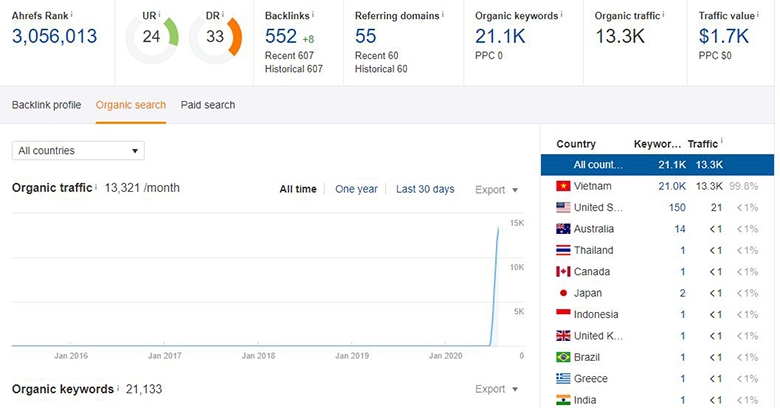Click info icon beside Organic keywords 21,133
The height and width of the screenshot is (408, 780).
[x=118, y=387]
